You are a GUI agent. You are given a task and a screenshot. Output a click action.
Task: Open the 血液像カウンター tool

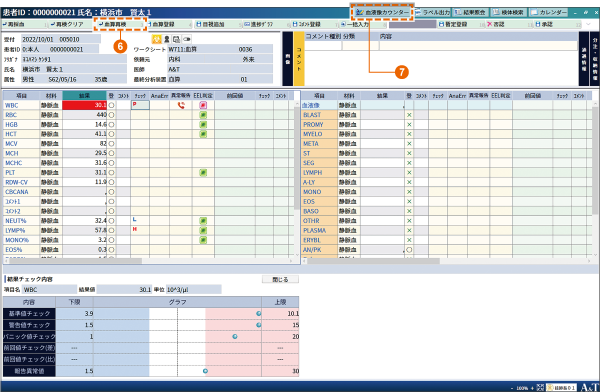(x=382, y=13)
